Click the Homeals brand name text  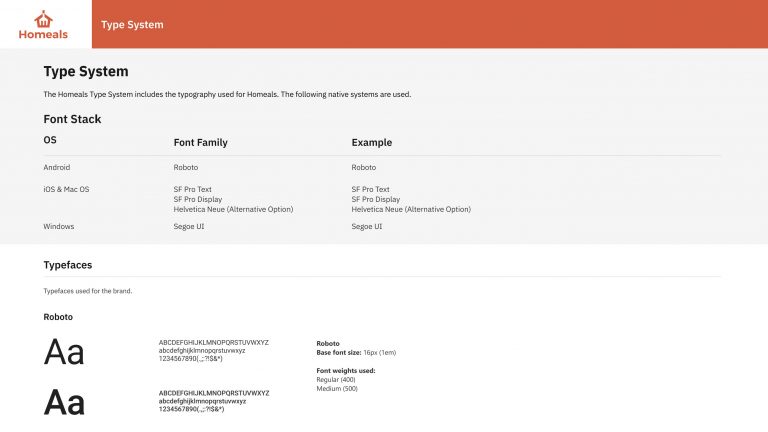click(x=43, y=34)
